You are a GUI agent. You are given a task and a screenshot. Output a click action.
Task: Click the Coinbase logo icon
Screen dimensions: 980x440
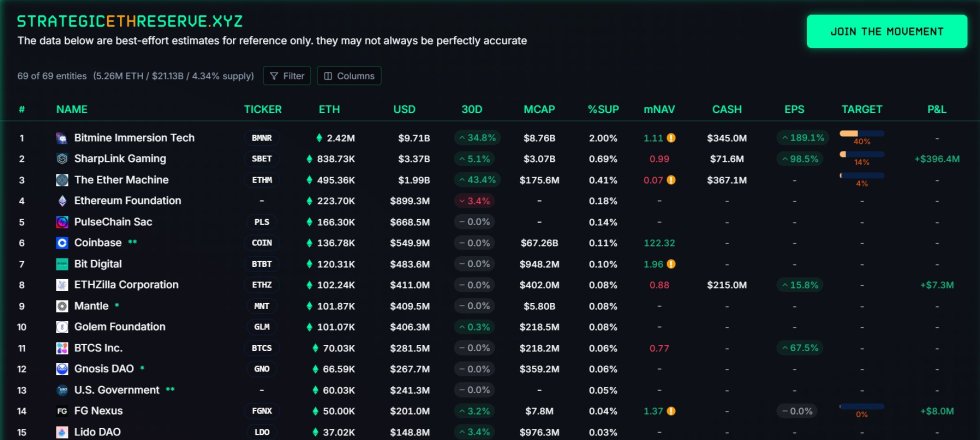click(x=62, y=243)
